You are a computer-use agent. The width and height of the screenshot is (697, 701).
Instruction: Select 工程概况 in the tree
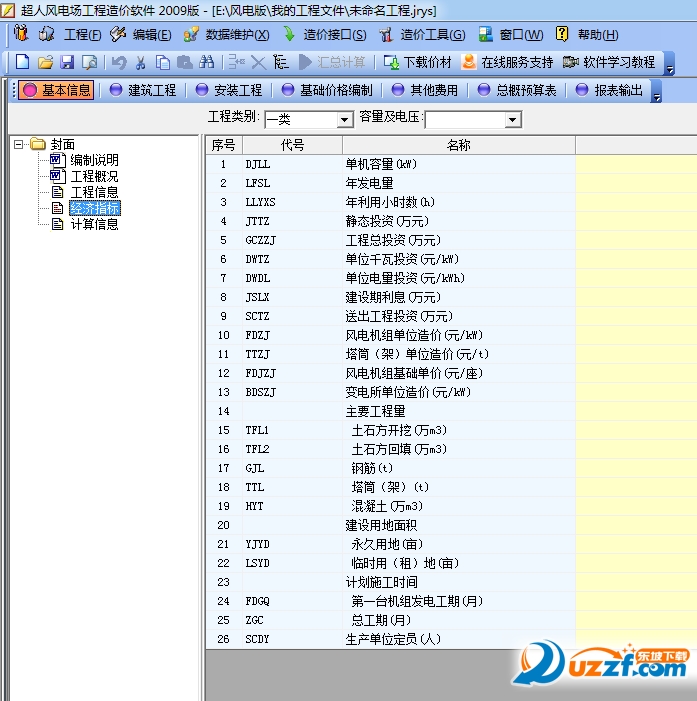[94, 176]
